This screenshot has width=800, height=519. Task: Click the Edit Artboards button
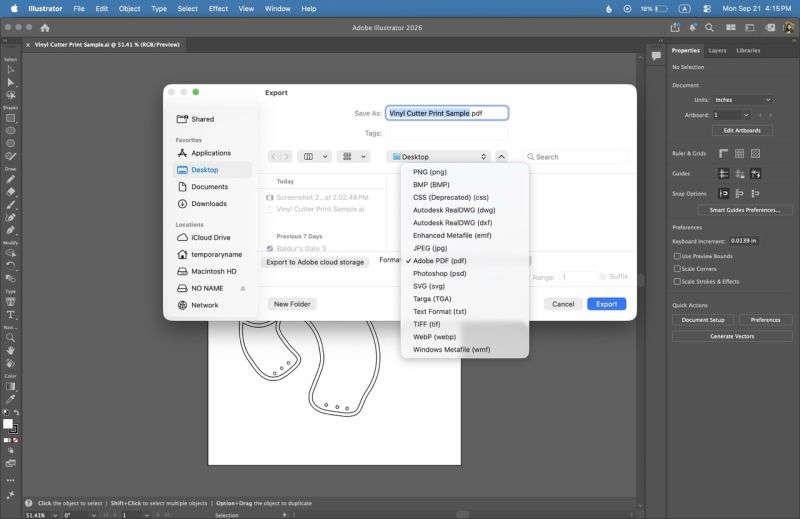[x=742, y=131]
